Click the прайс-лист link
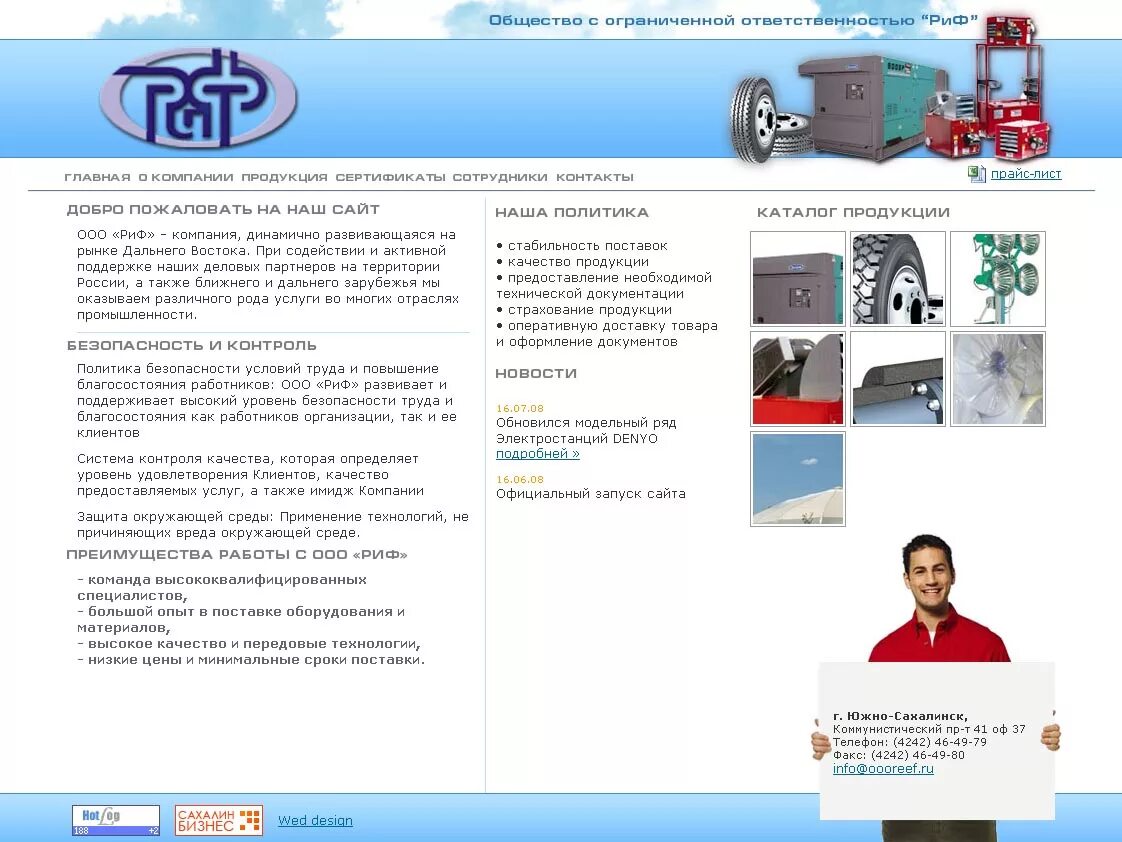 click(1025, 174)
